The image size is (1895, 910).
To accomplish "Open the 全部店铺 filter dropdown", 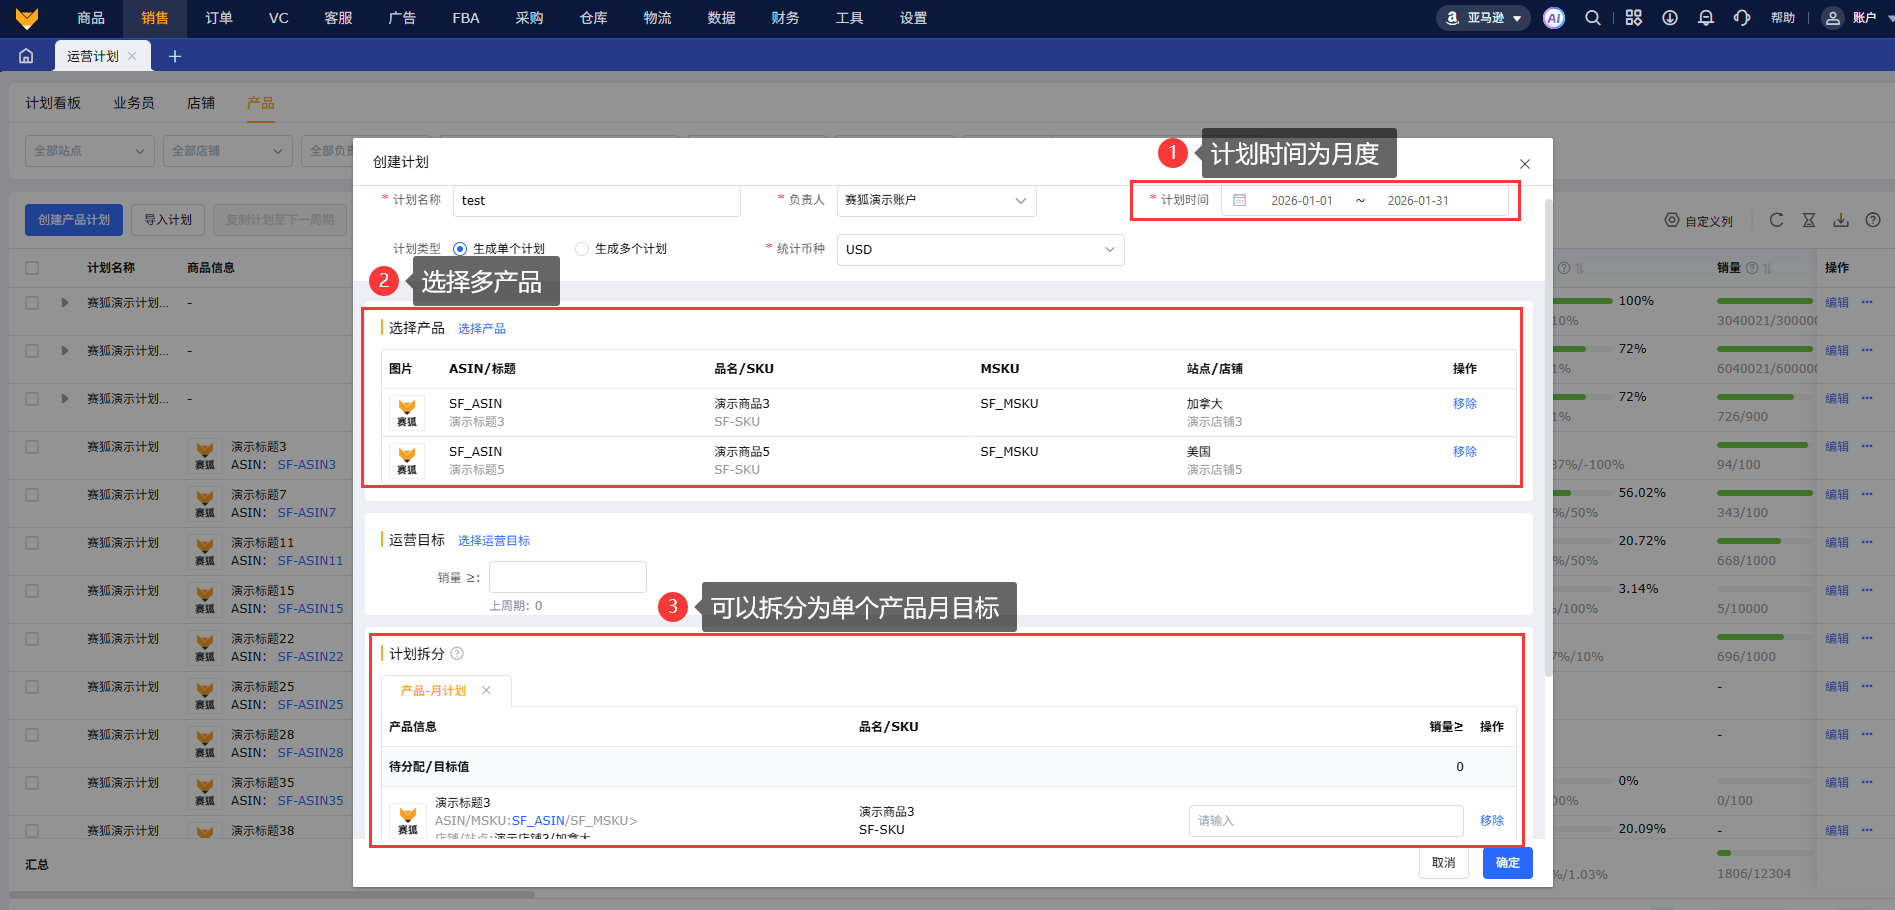I will (227, 151).
